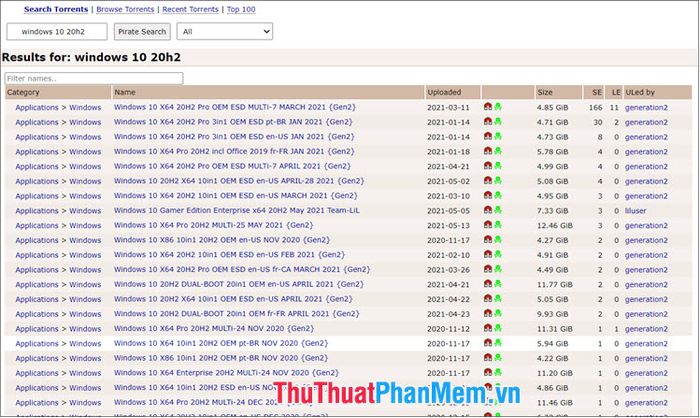The width and height of the screenshot is (700, 418).
Task: Open Windows 10 X64 20H2 10in1 FEB 2021 torrent
Action: pos(229,255)
